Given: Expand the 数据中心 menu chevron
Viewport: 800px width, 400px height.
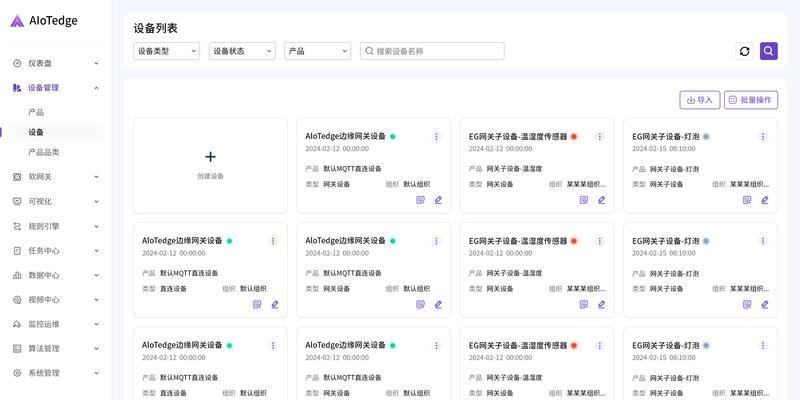Looking at the screenshot, I should coord(96,275).
